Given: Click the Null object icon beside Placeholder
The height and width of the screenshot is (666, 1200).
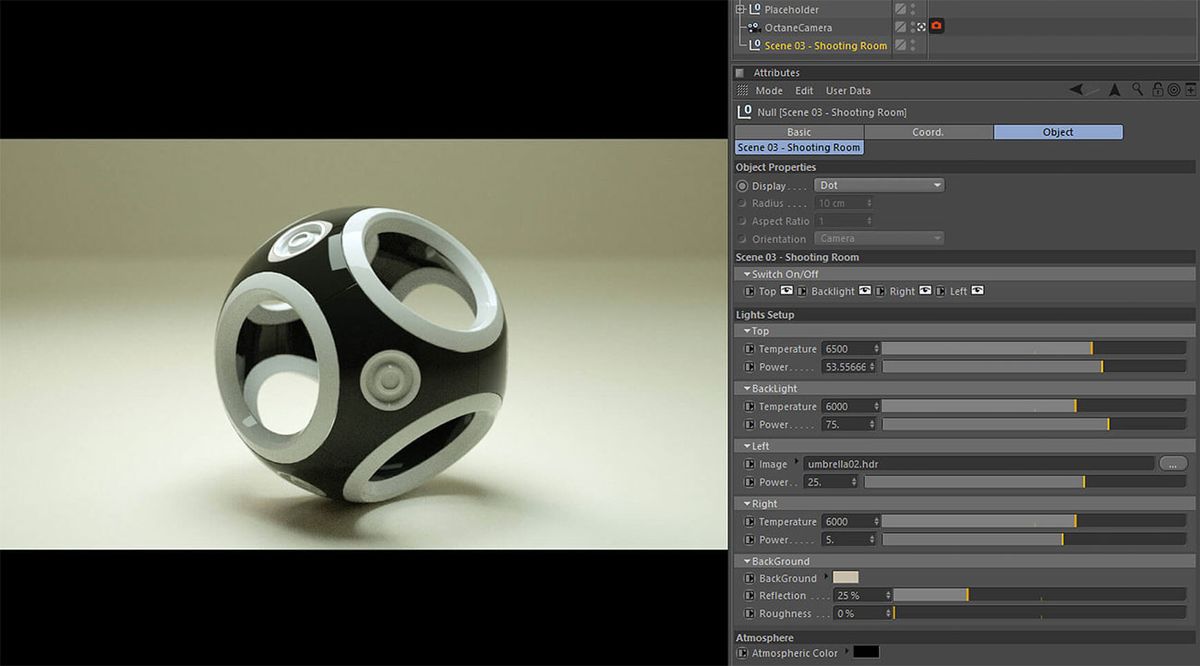Looking at the screenshot, I should point(753,8).
